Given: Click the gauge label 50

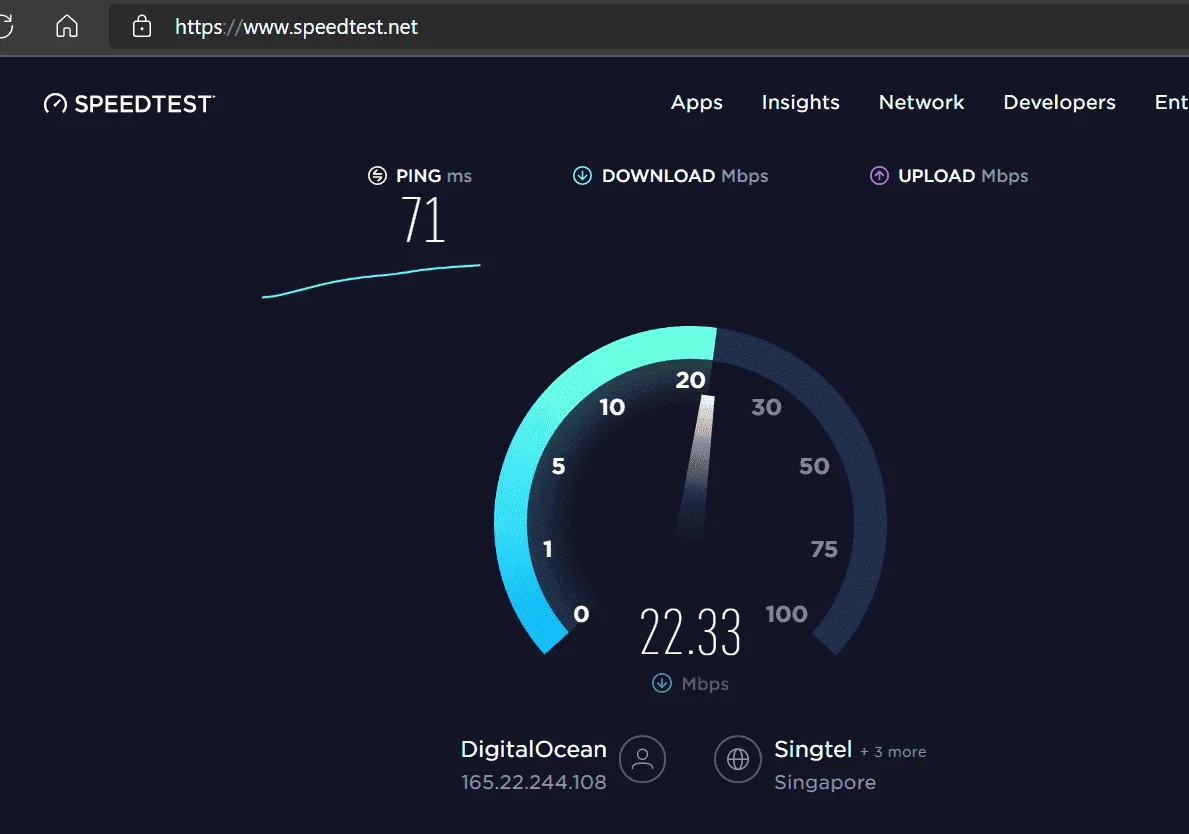Looking at the screenshot, I should pyautogui.click(x=814, y=466).
